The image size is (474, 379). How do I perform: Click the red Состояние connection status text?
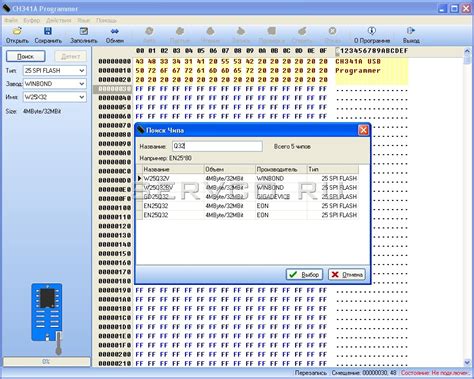[x=435, y=373]
